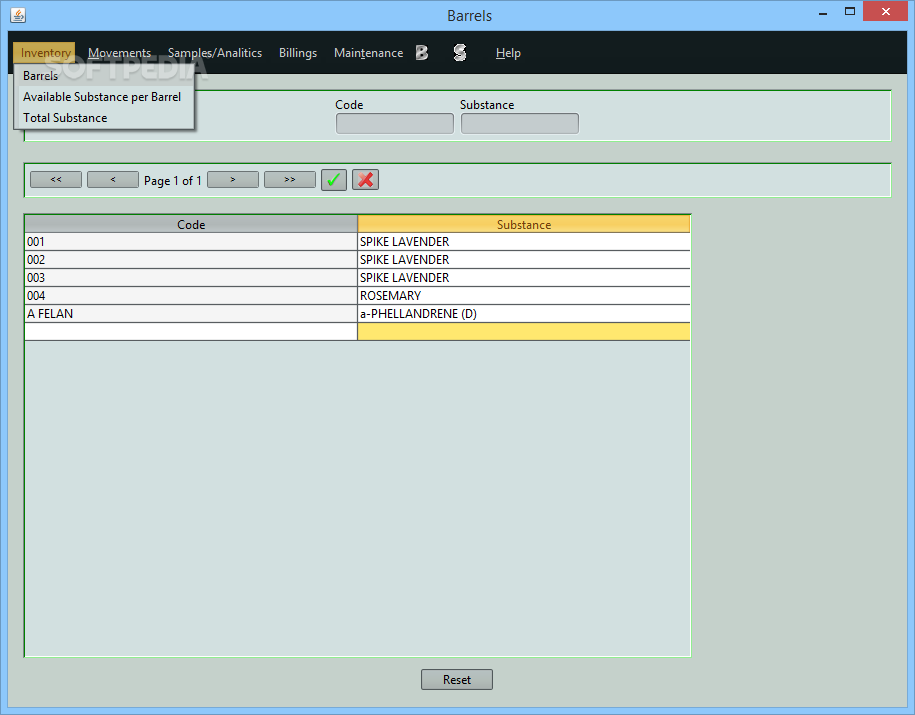915x715 pixels.
Task: Open the Samples/Analitics menu
Action: click(x=215, y=53)
